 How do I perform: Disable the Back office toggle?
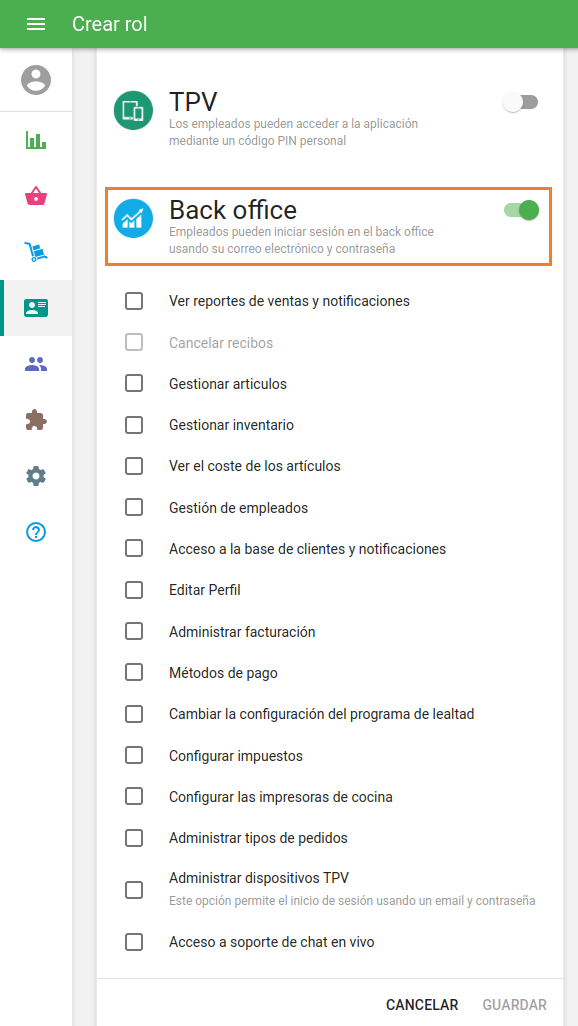520,211
